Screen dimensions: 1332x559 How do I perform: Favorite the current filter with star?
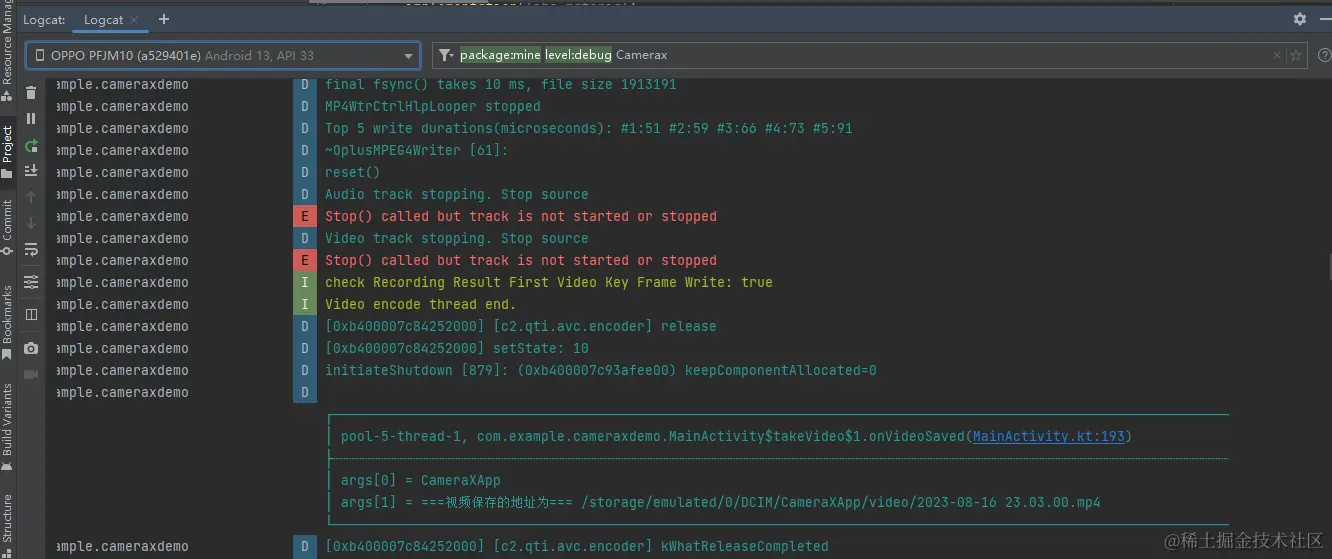tap(1297, 56)
